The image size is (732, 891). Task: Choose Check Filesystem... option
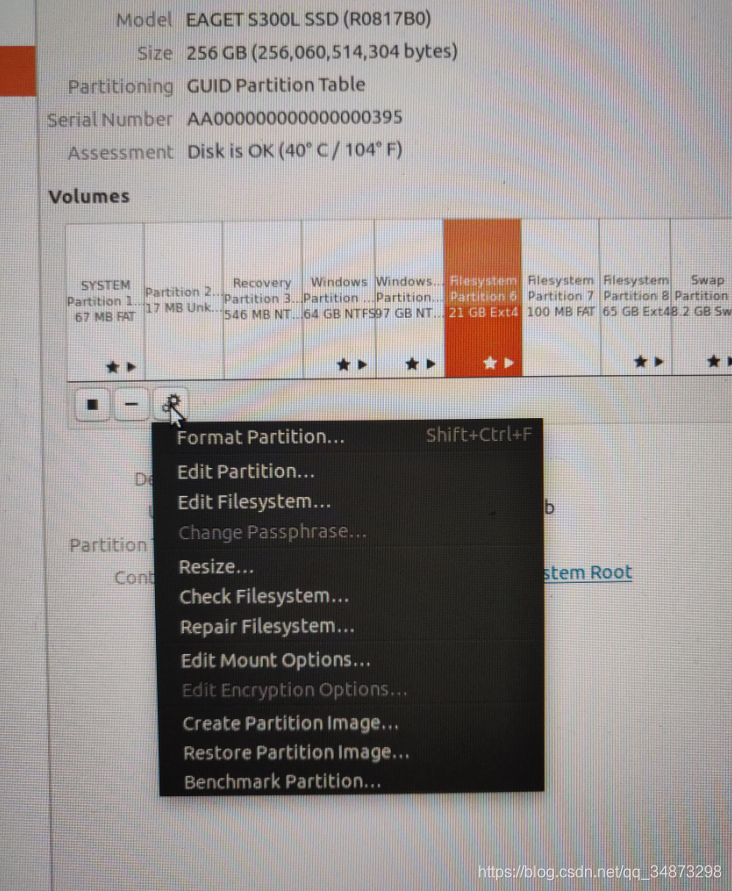(x=352, y=597)
